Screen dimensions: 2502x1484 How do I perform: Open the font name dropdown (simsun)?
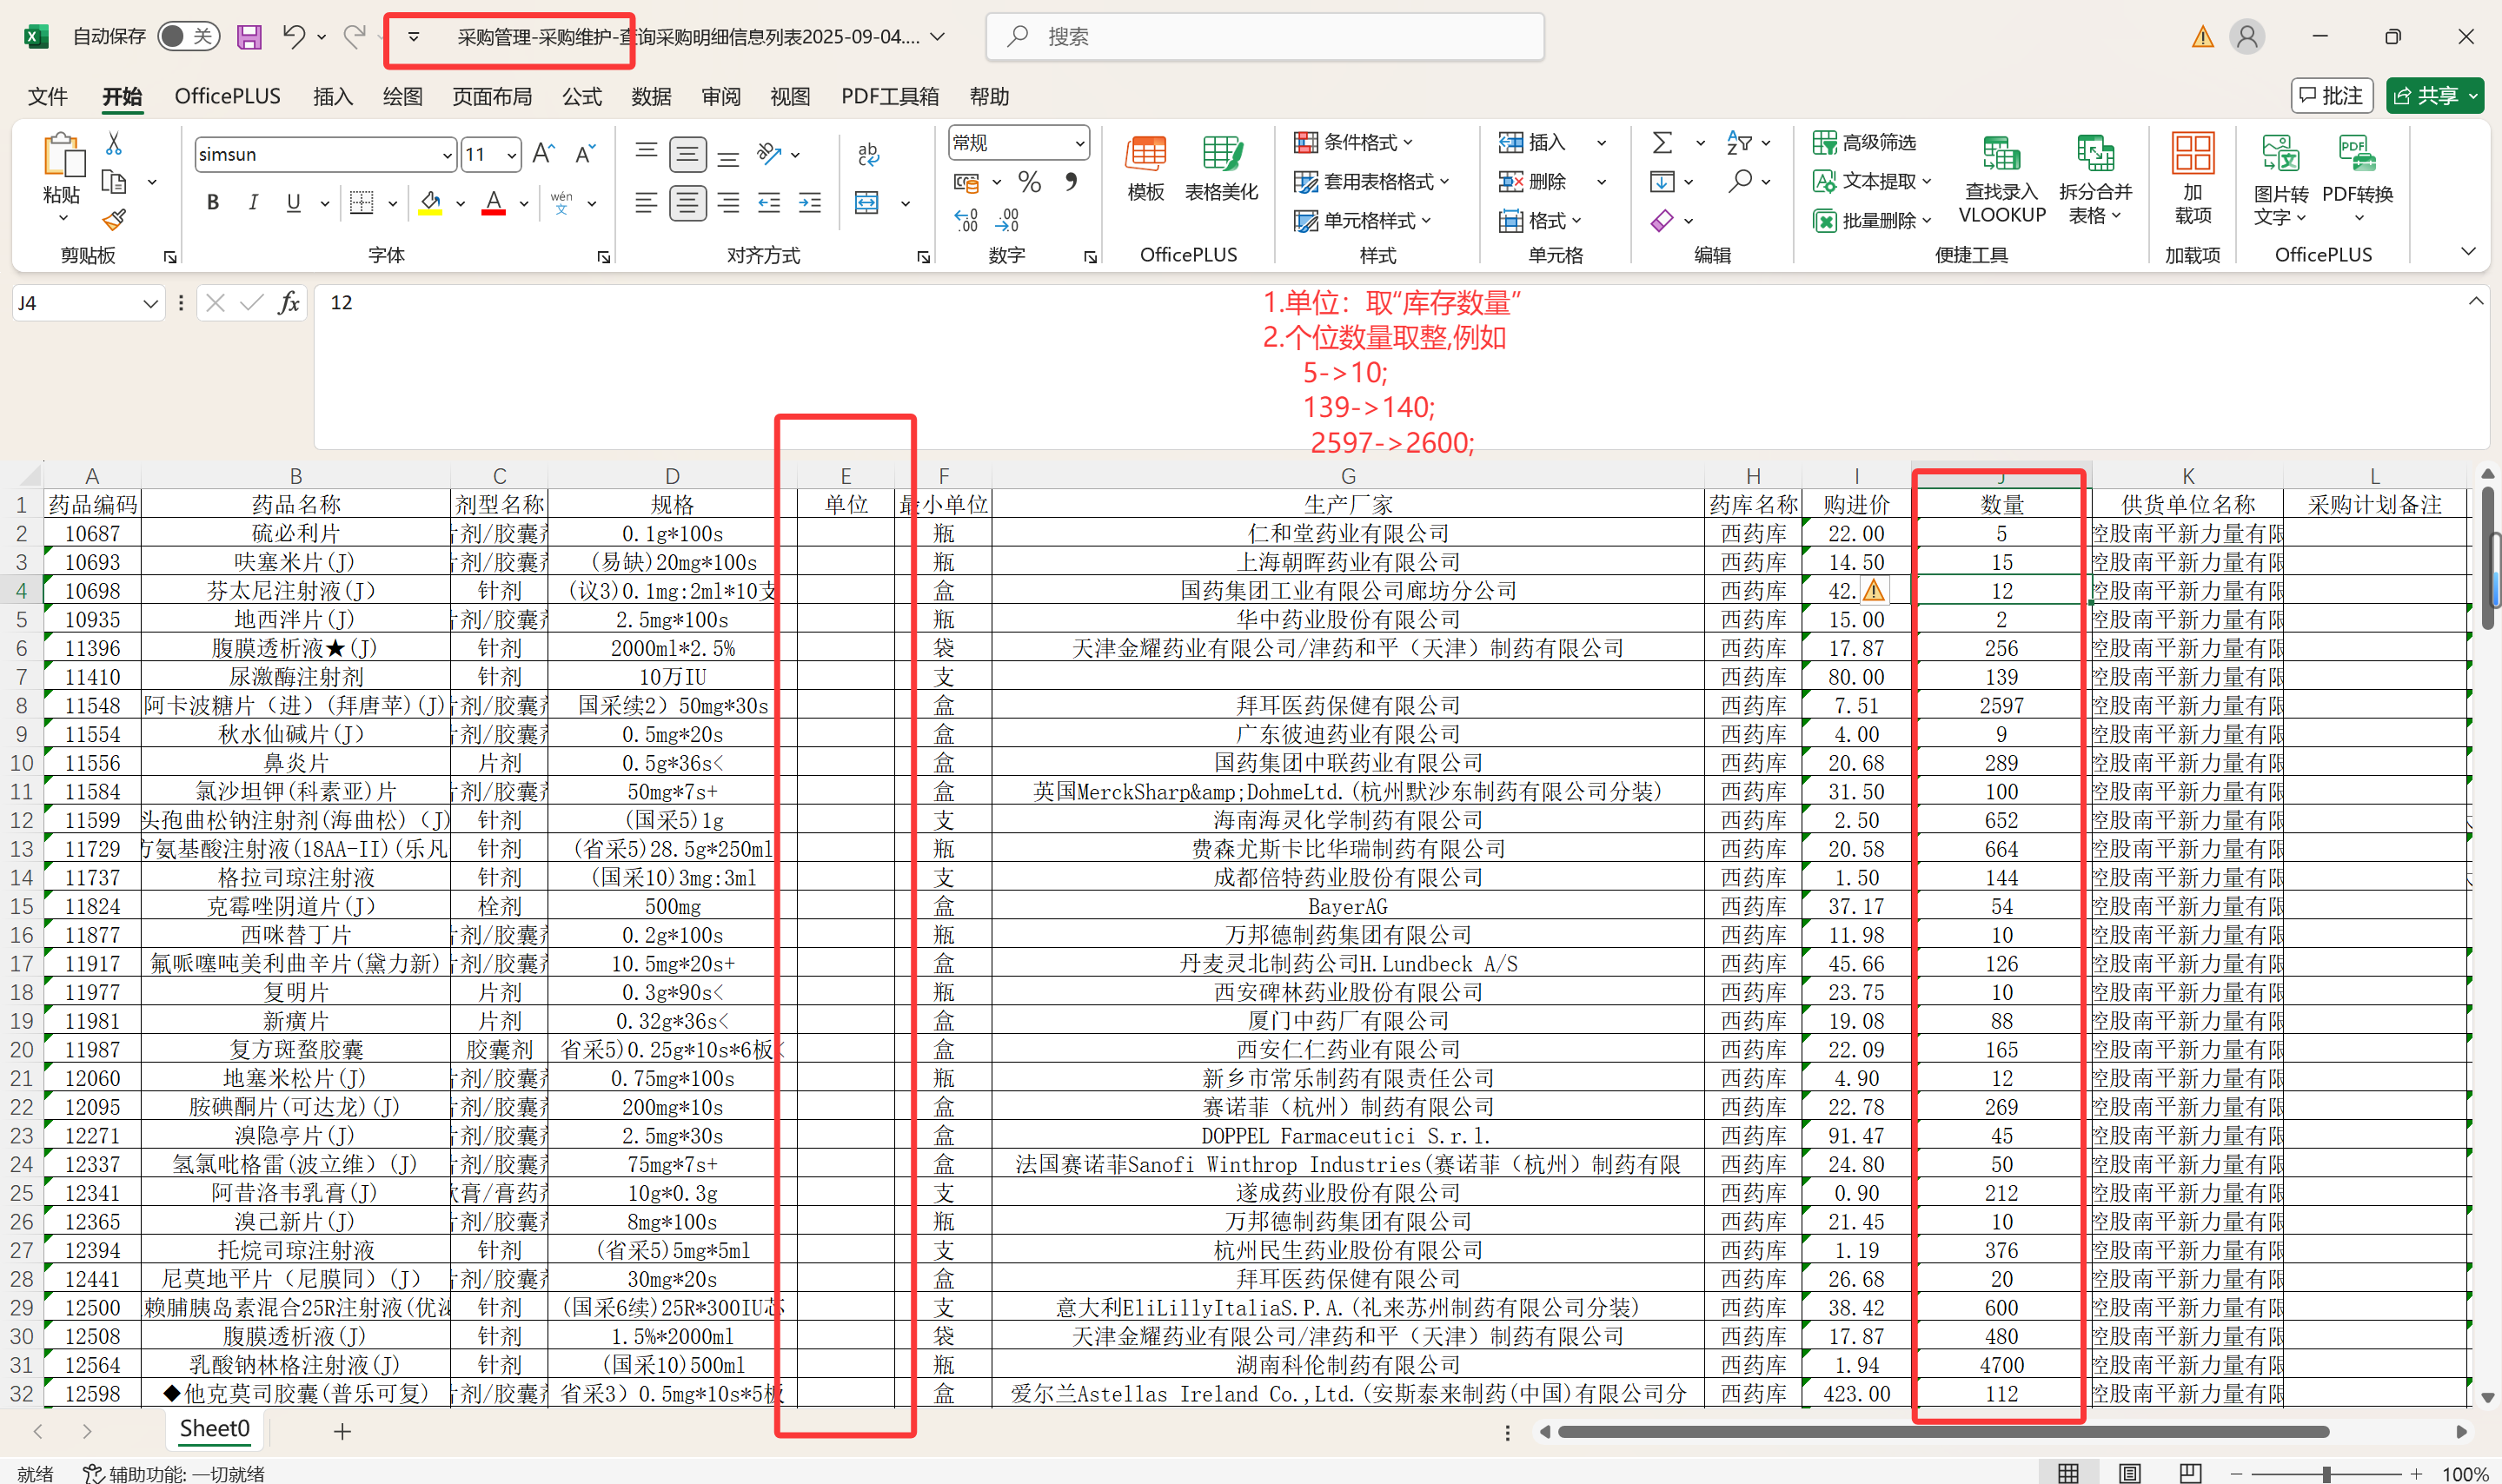[x=446, y=155]
